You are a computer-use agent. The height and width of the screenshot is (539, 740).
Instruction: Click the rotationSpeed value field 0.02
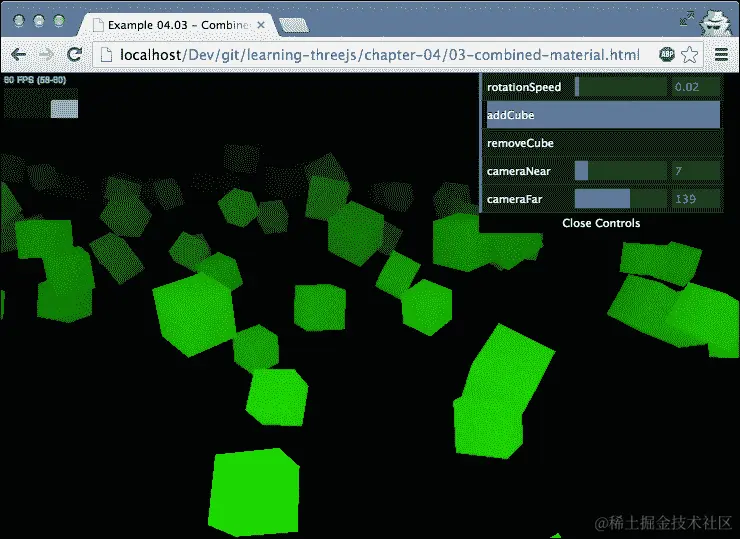[x=696, y=87]
